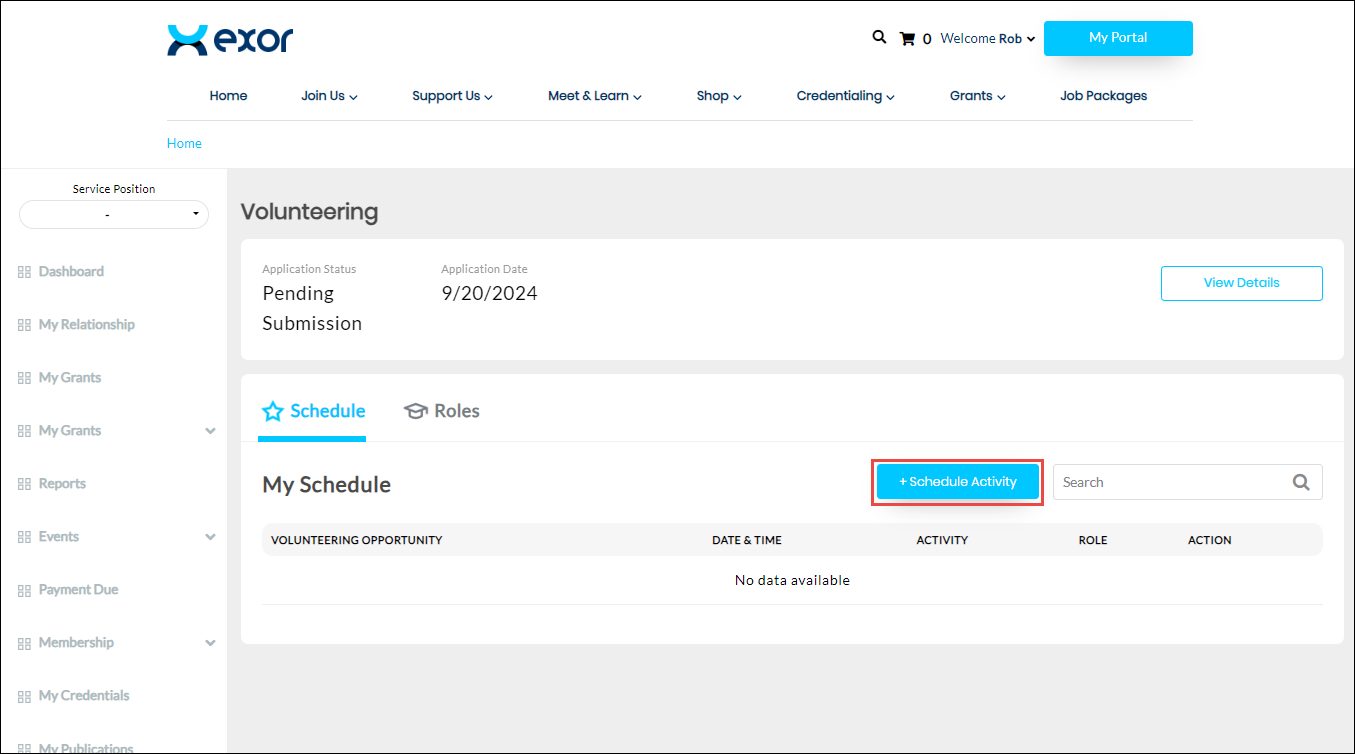The height and width of the screenshot is (754, 1355).
Task: Switch to the Roles tab
Action: click(x=442, y=411)
